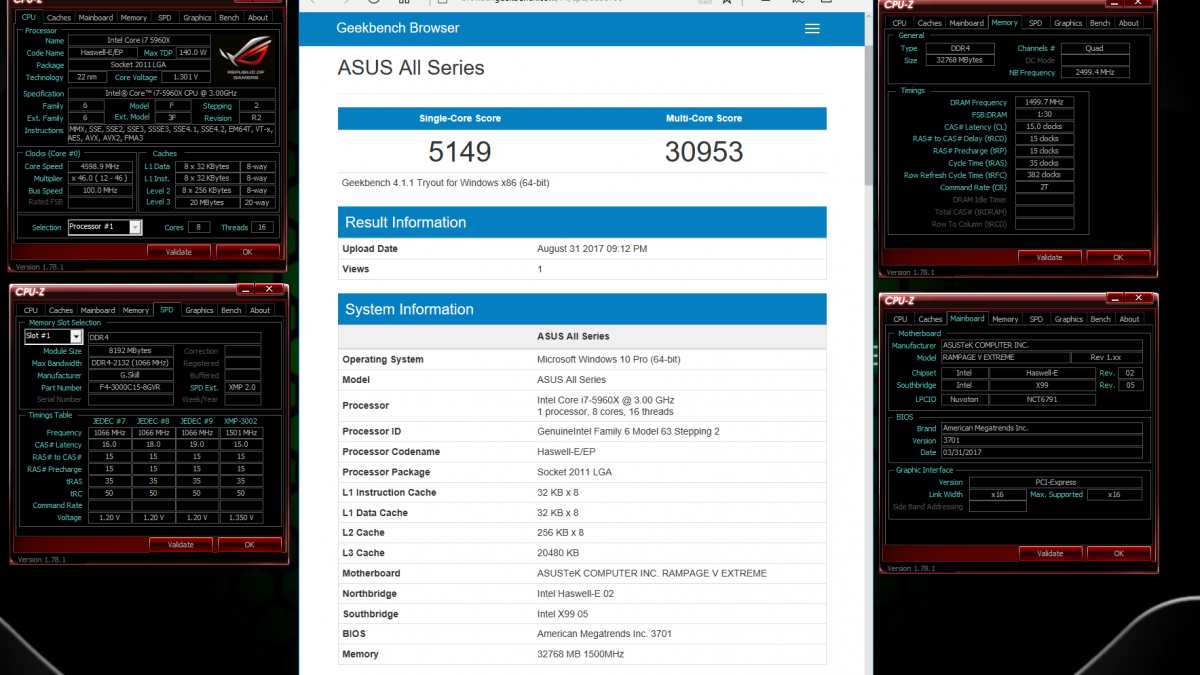Select About tab in the Memory timings window
This screenshot has height=675, width=1200.
pyautogui.click(x=1129, y=23)
